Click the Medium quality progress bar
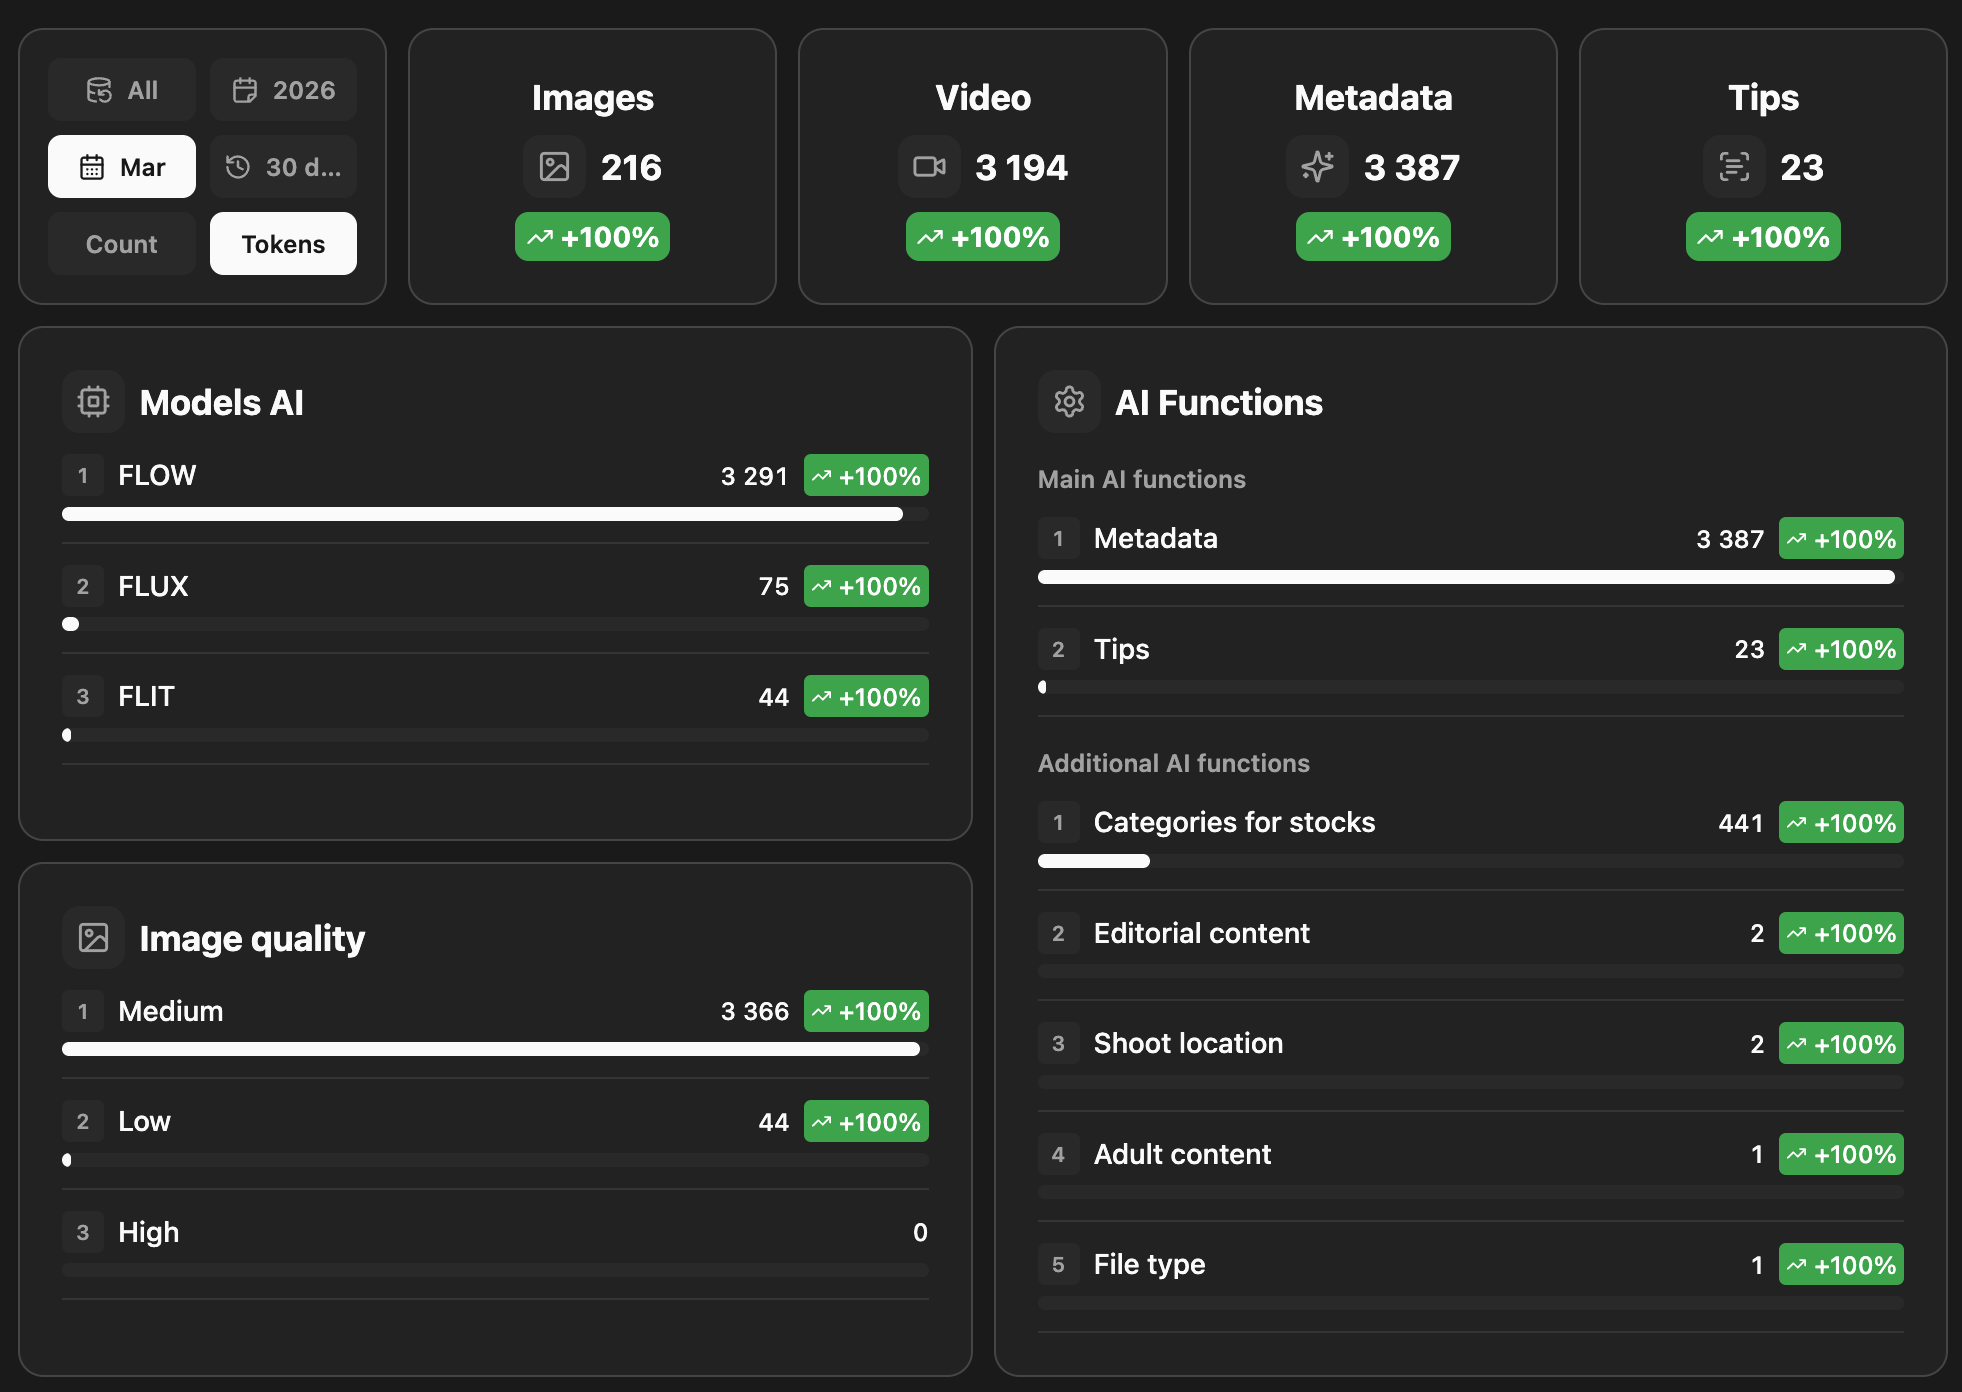Viewport: 1962px width, 1392px height. 490,1049
